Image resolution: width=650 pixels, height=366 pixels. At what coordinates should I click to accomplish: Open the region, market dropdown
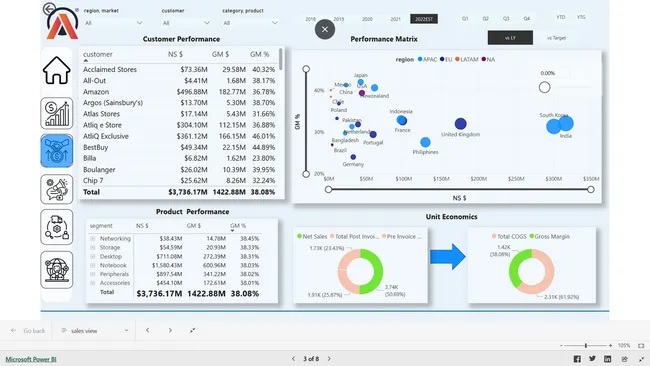[114, 23]
